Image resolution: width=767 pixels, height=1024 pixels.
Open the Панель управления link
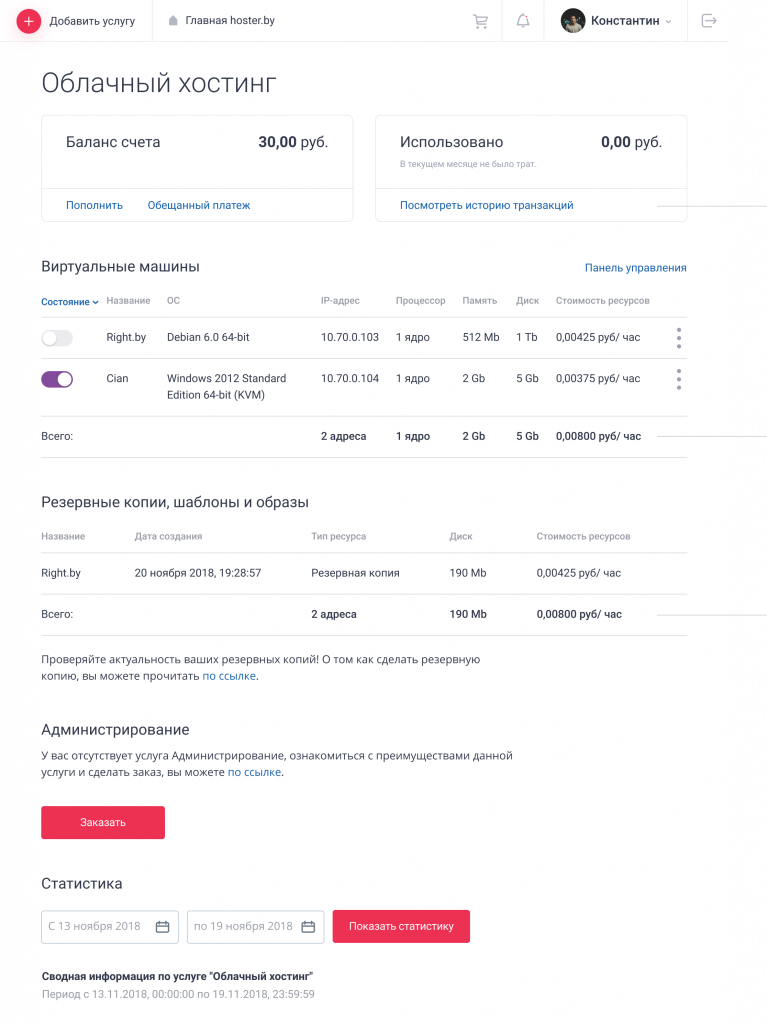pyautogui.click(x=635, y=268)
